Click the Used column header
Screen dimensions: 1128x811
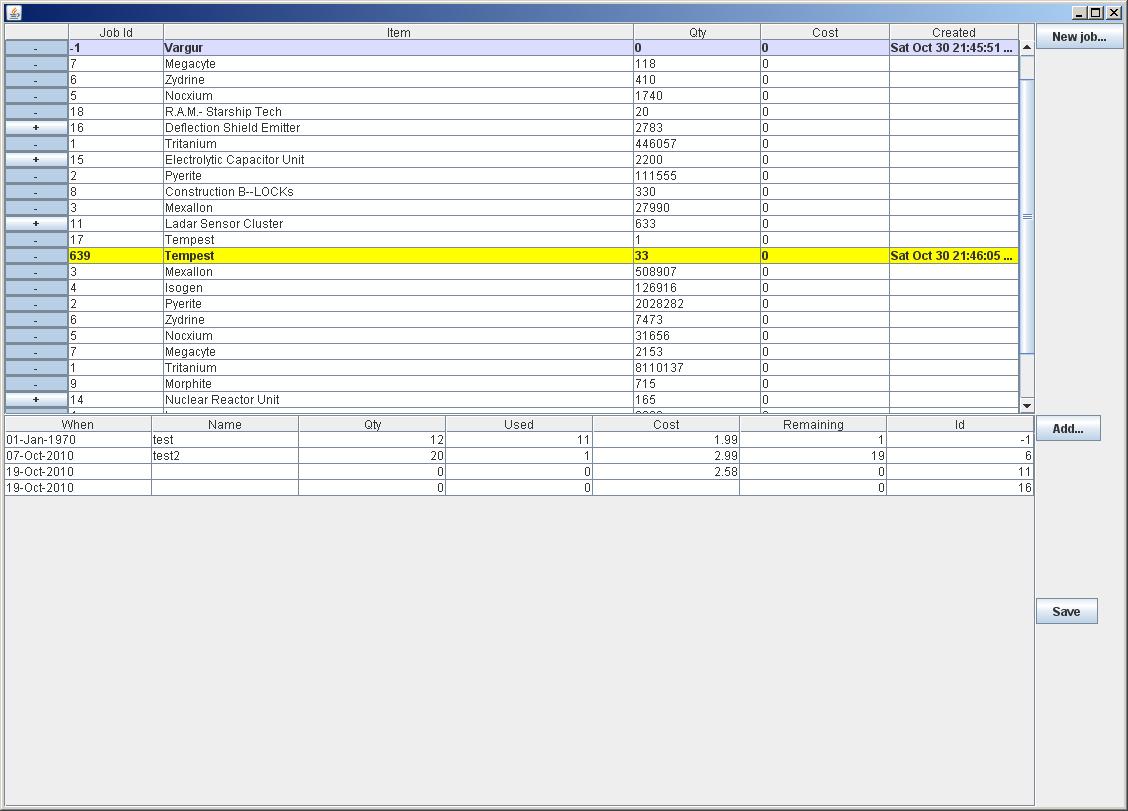tap(519, 424)
